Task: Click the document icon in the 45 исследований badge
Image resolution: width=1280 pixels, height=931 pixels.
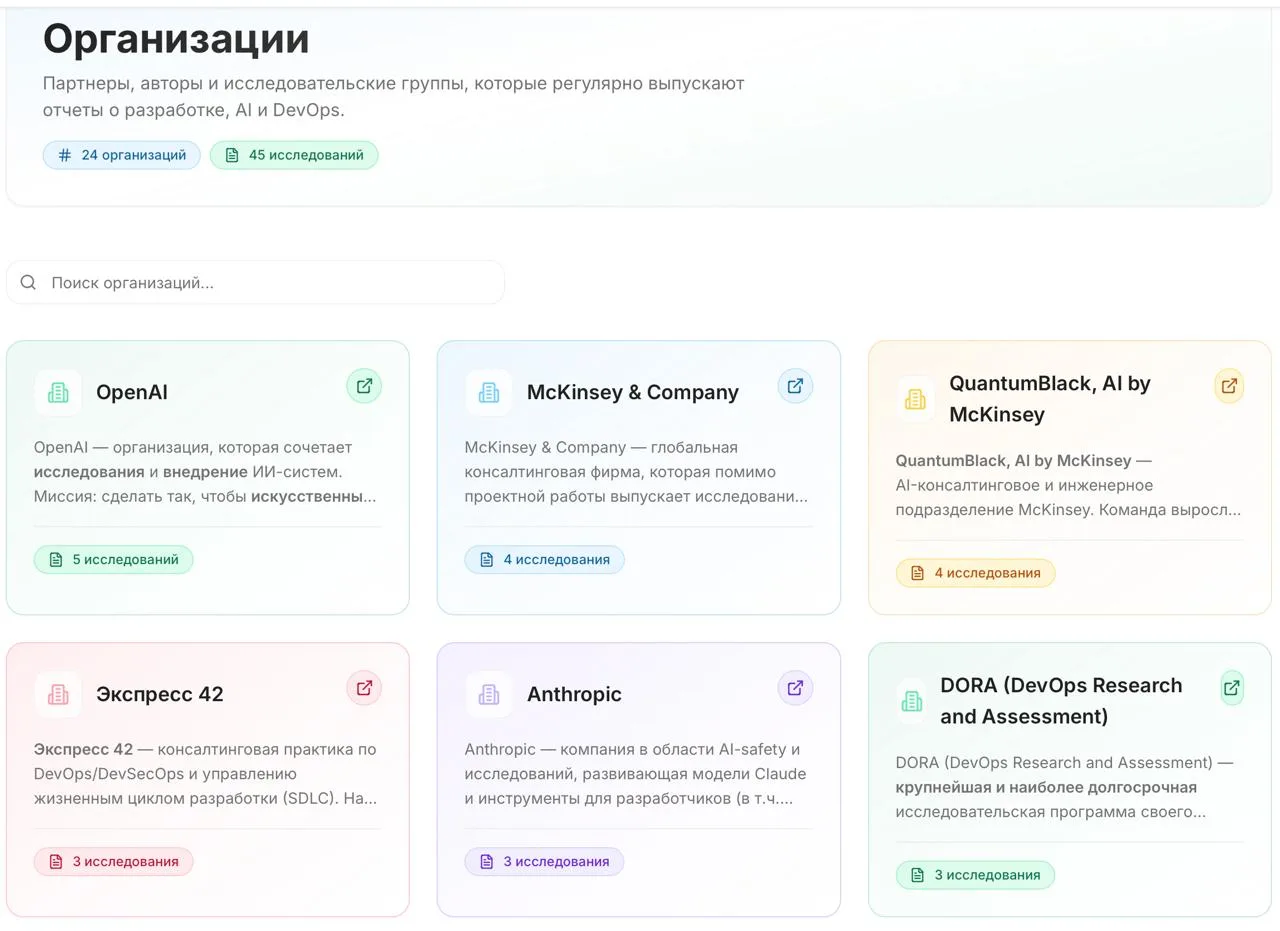Action: click(232, 155)
